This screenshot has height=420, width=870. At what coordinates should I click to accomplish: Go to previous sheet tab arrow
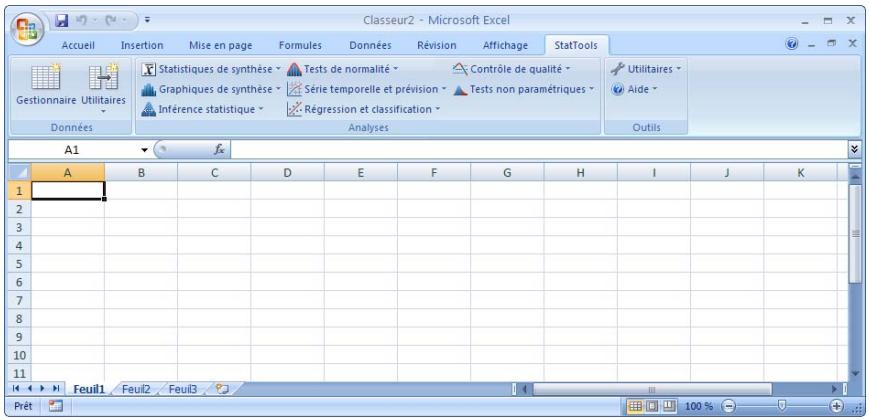pos(29,389)
